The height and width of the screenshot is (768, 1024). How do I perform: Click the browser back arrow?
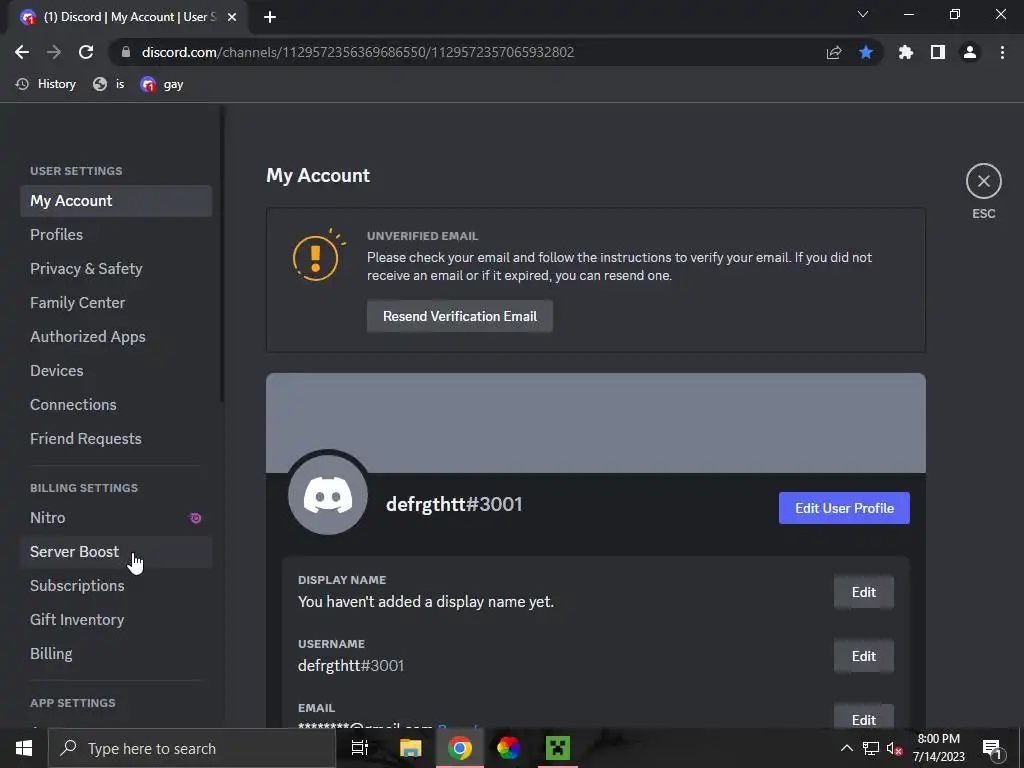click(x=22, y=52)
